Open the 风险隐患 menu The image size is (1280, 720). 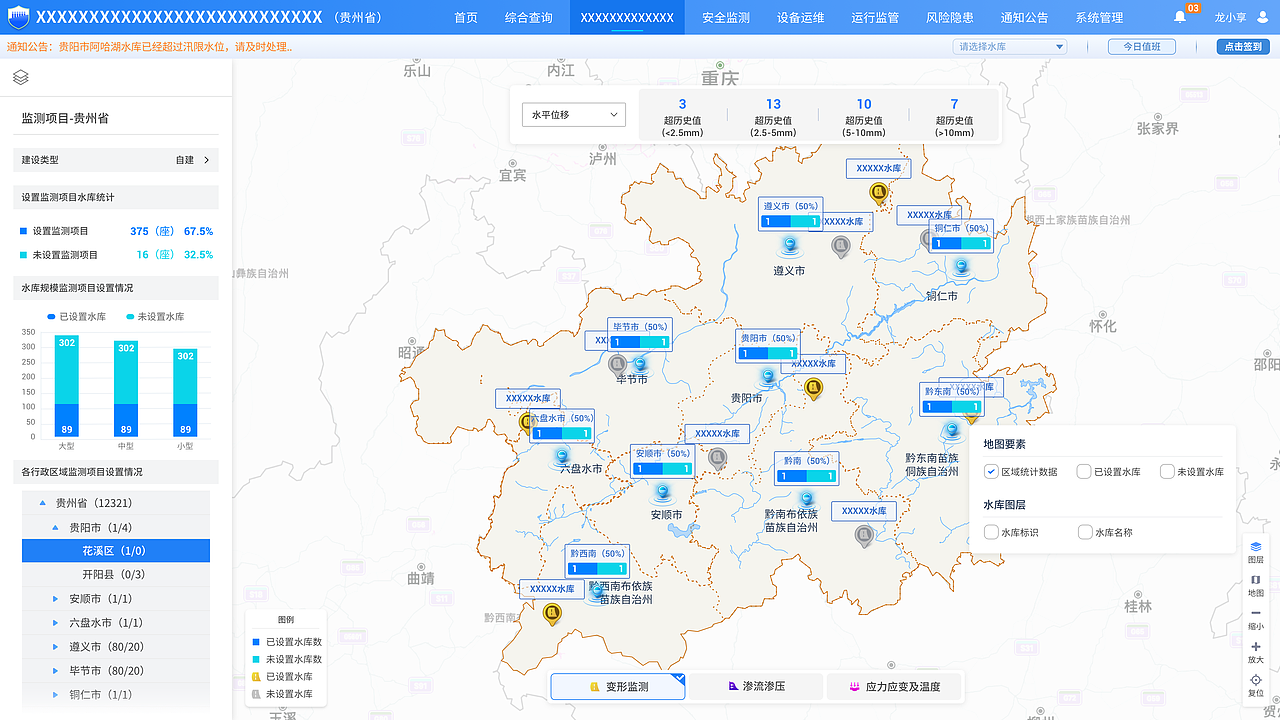pos(950,18)
